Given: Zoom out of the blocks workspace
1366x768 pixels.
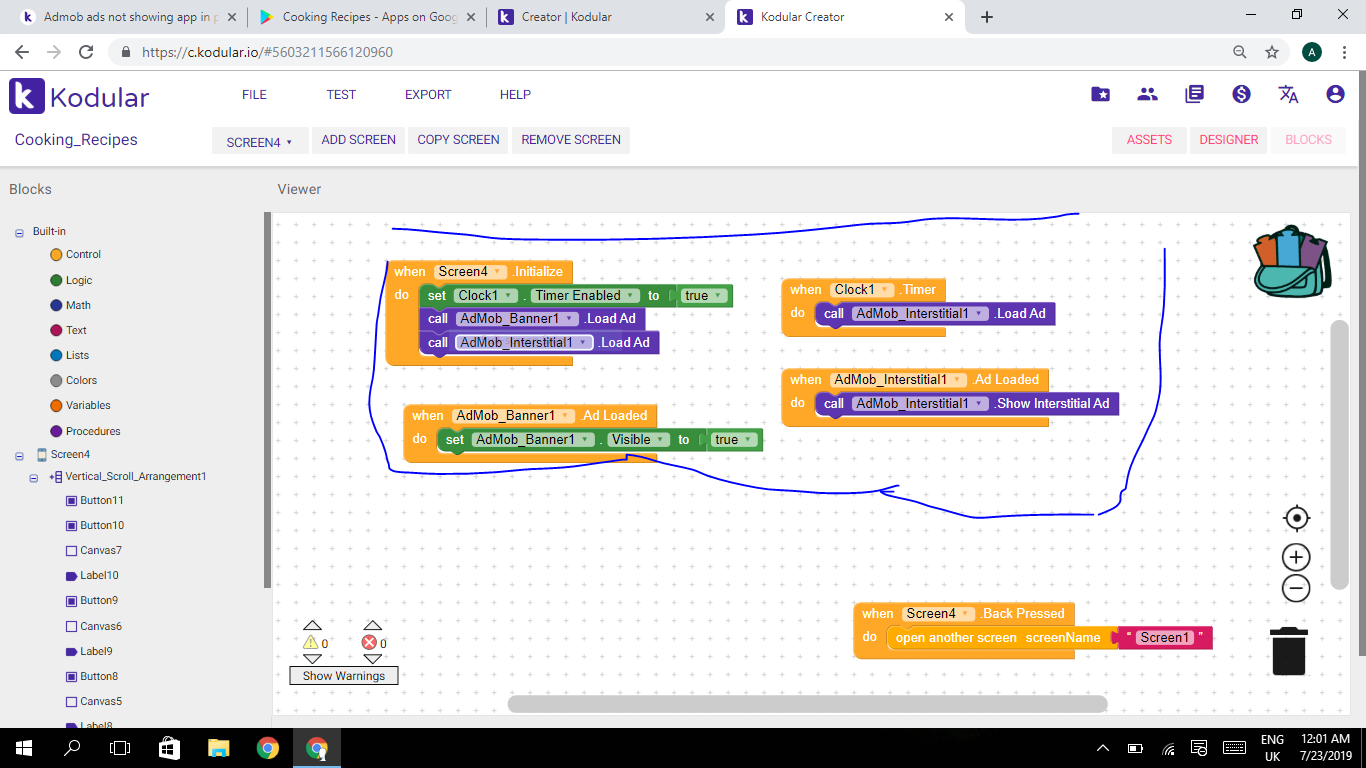Looking at the screenshot, I should coord(1296,588).
